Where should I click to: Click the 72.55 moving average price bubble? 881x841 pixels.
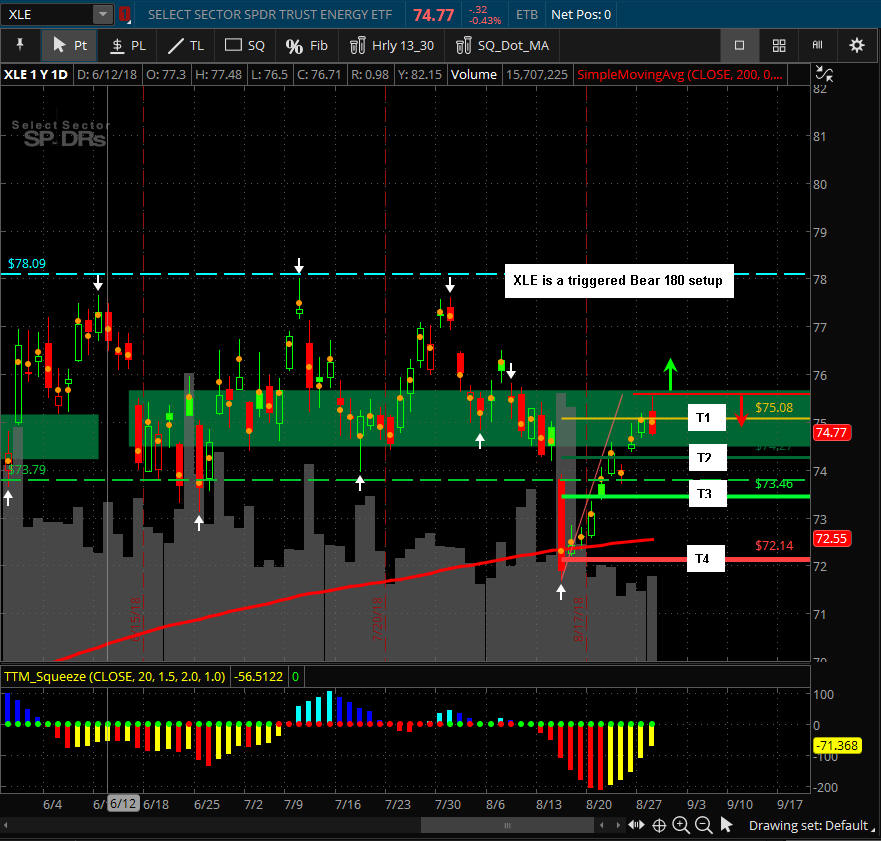[831, 538]
